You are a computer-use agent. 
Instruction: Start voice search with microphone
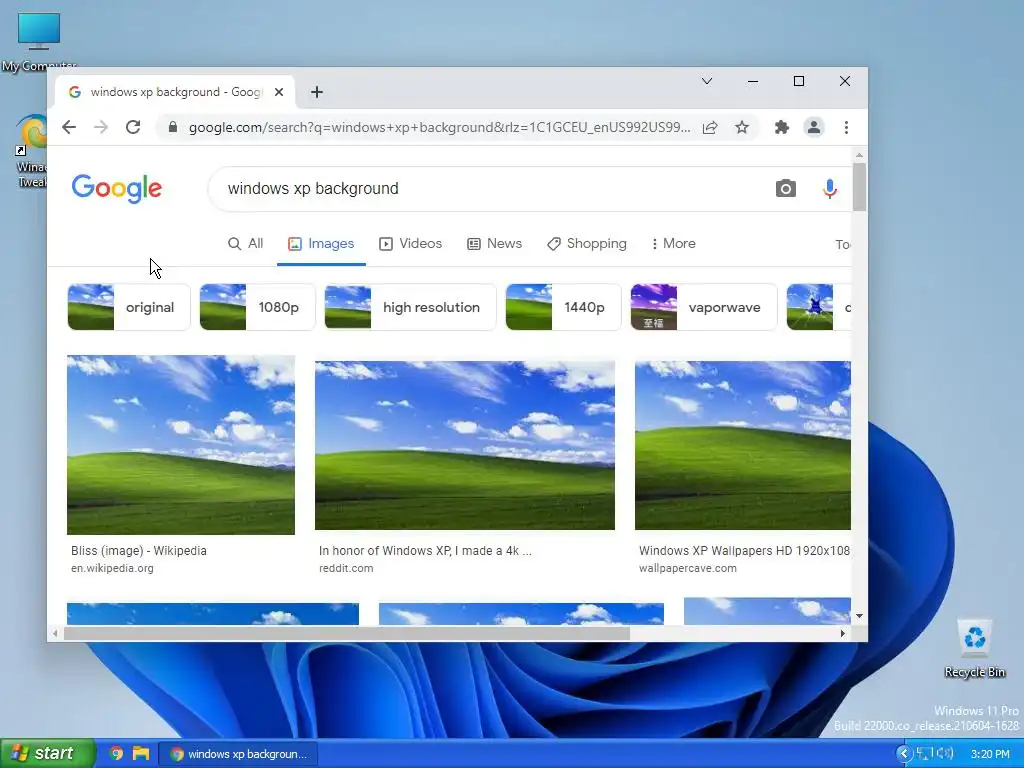829,189
